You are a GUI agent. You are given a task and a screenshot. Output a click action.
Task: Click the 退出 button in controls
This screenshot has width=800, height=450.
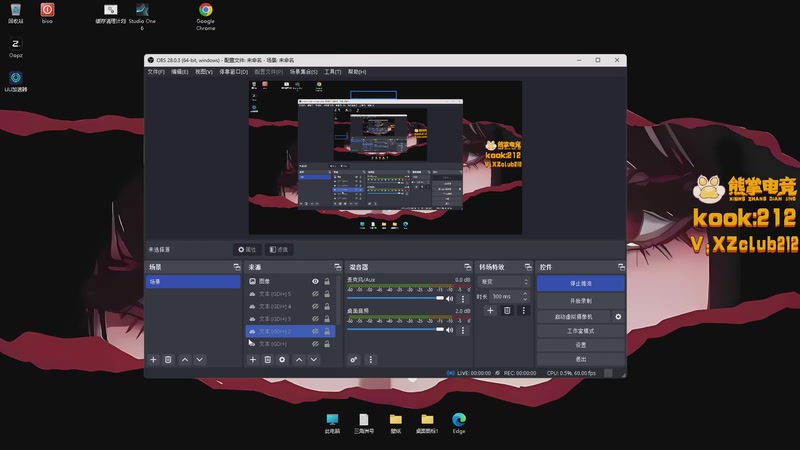(x=581, y=359)
